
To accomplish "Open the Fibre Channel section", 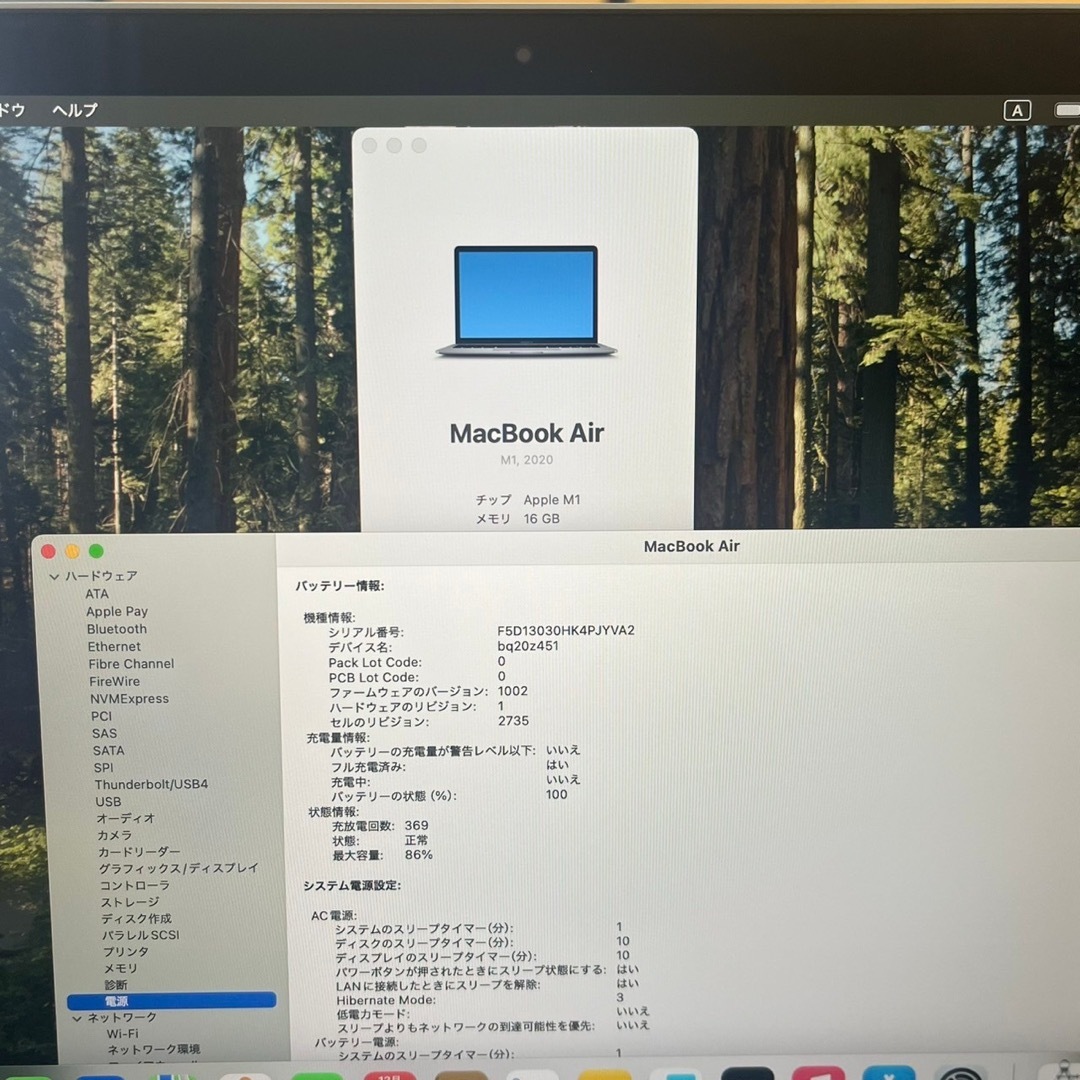I will 131,664.
